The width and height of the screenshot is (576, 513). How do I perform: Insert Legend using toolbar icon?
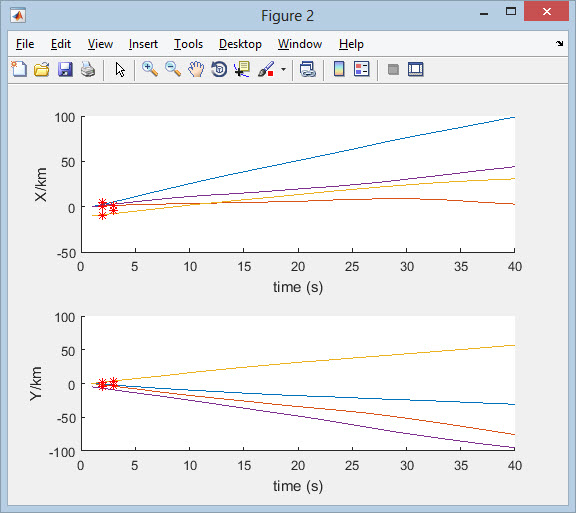point(361,69)
